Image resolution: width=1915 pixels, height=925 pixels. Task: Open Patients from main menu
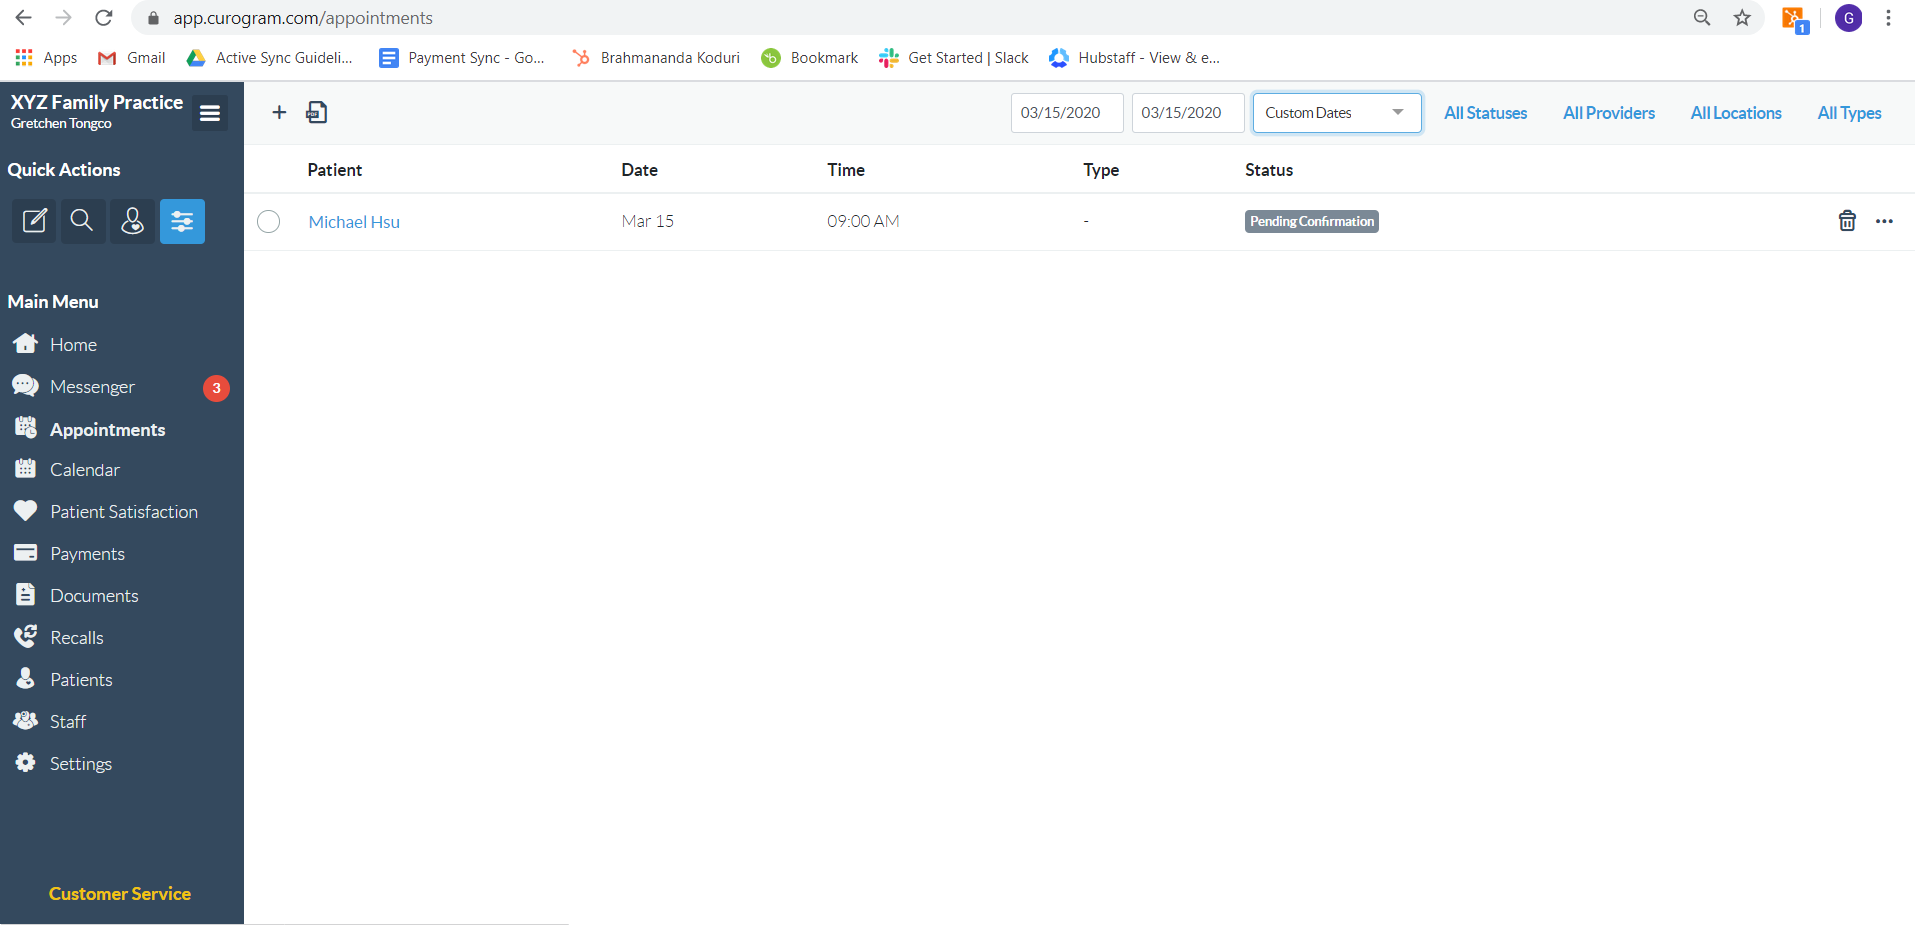(x=81, y=680)
